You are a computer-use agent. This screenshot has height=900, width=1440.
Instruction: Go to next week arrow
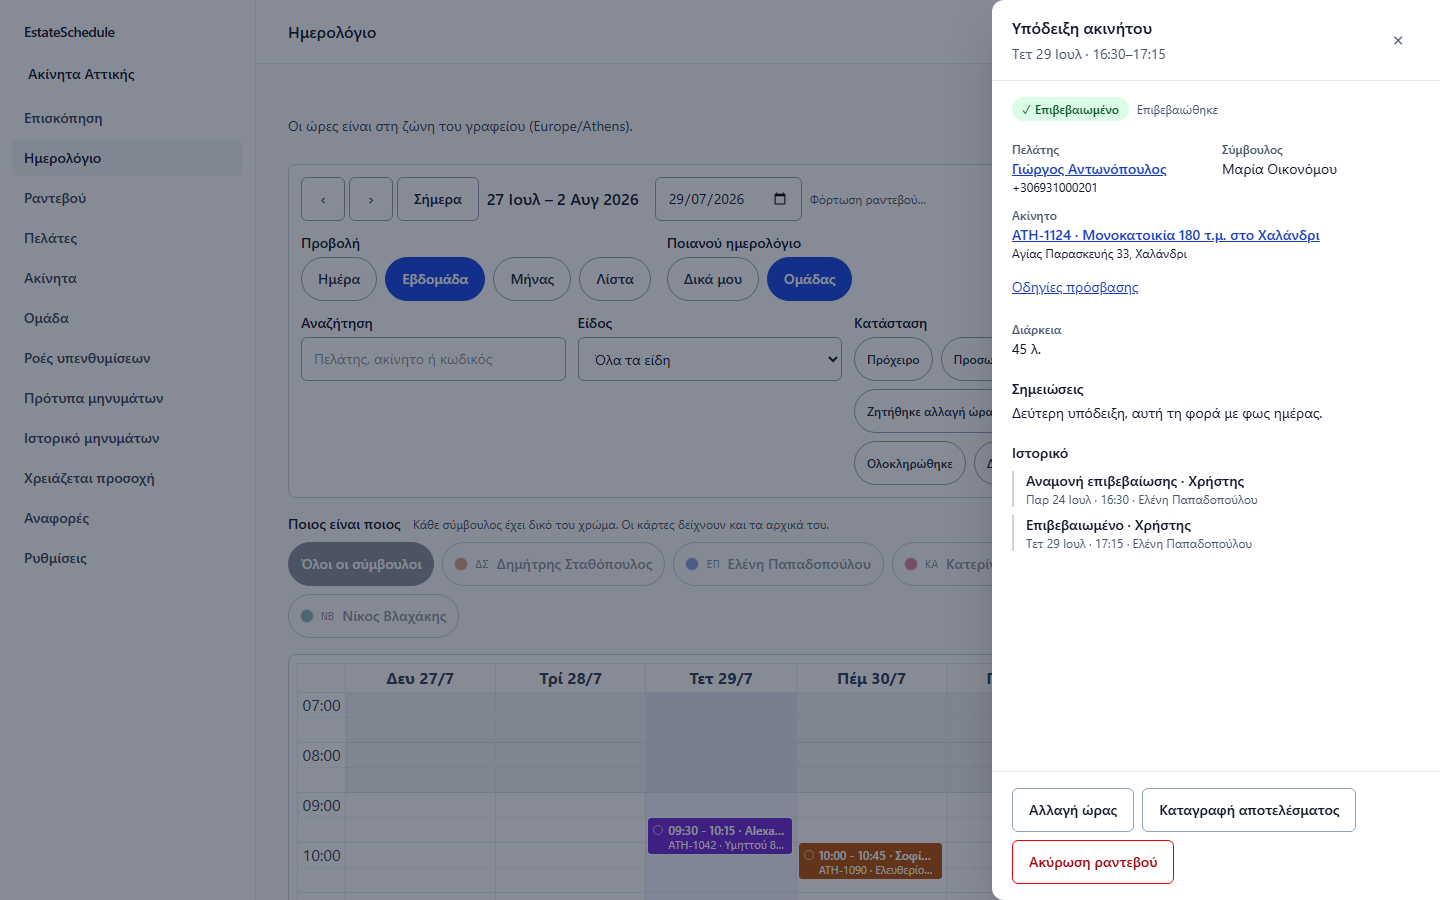tap(371, 199)
